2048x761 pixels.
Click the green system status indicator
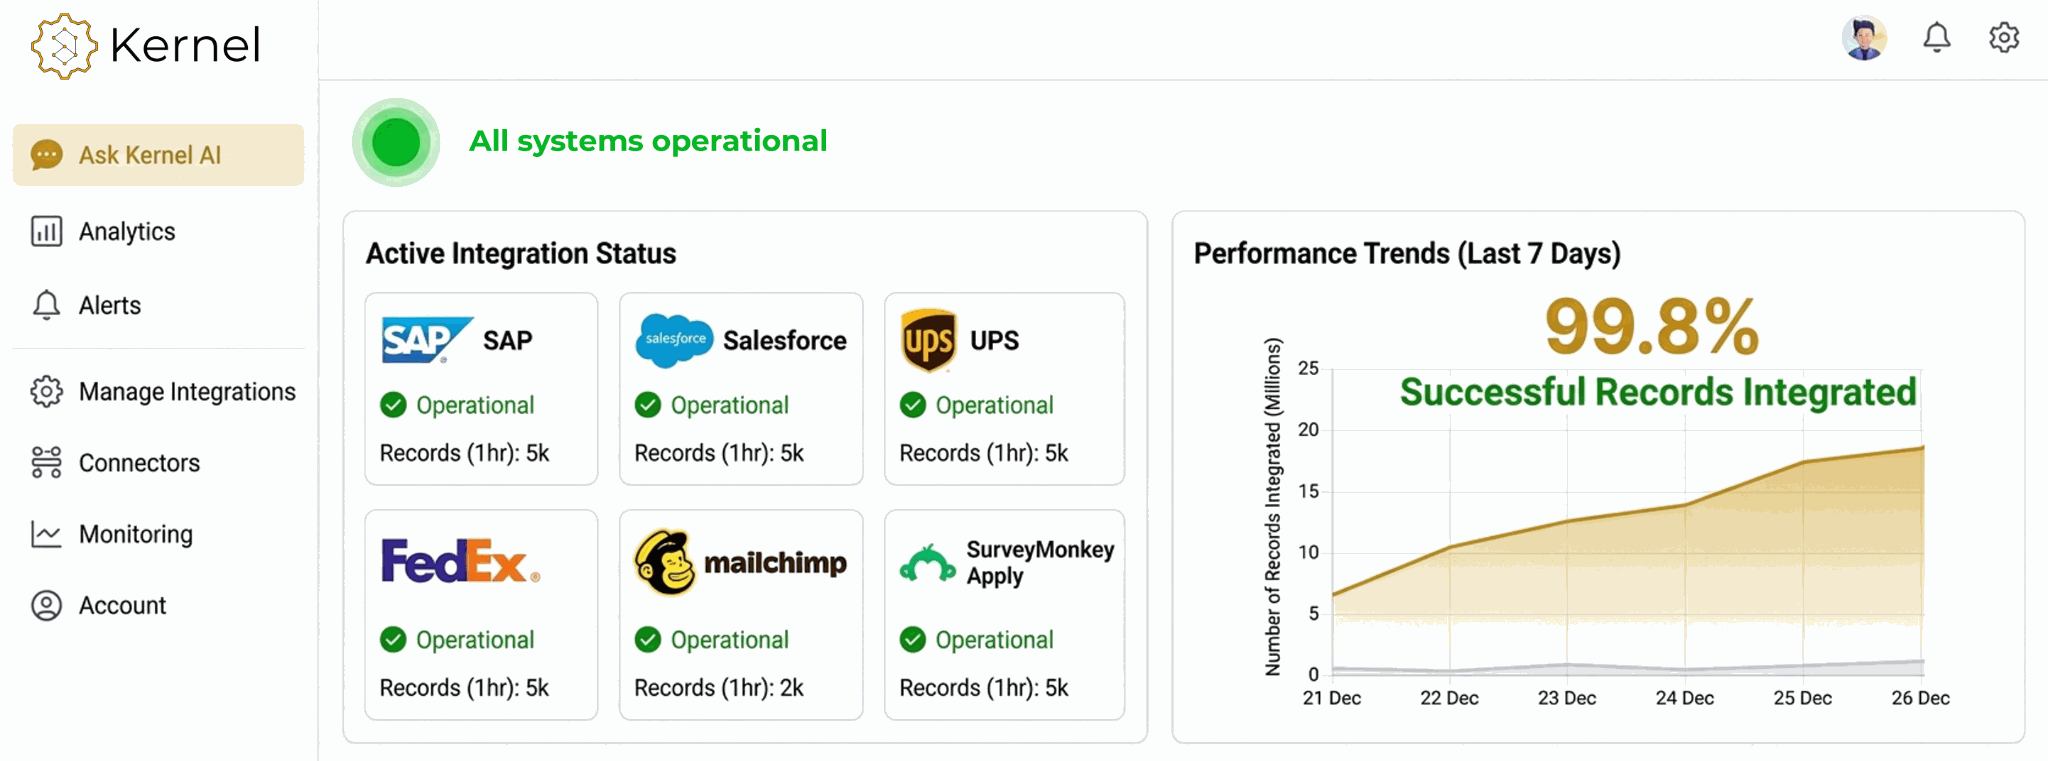pyautogui.click(x=396, y=142)
